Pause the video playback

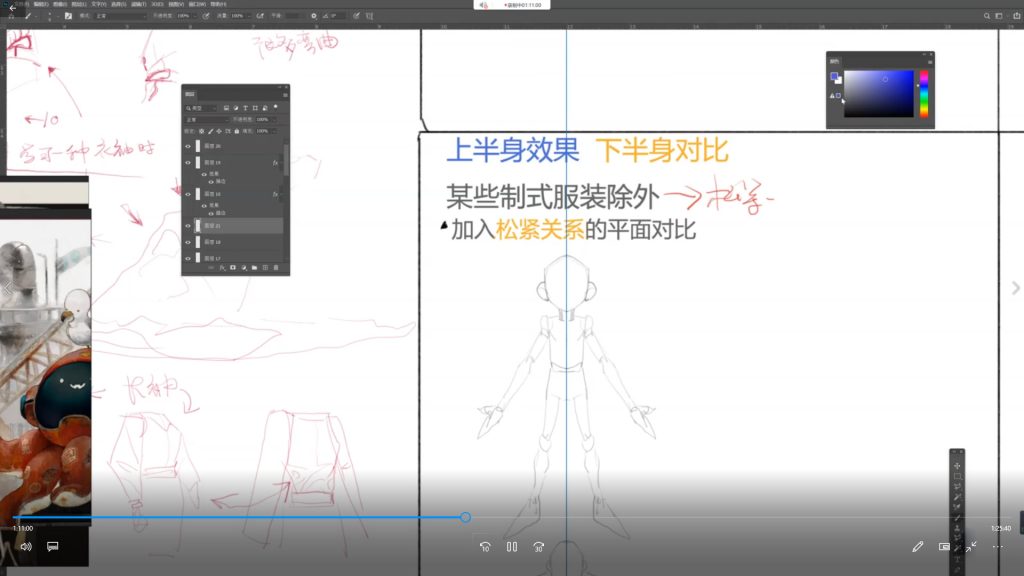(512, 547)
